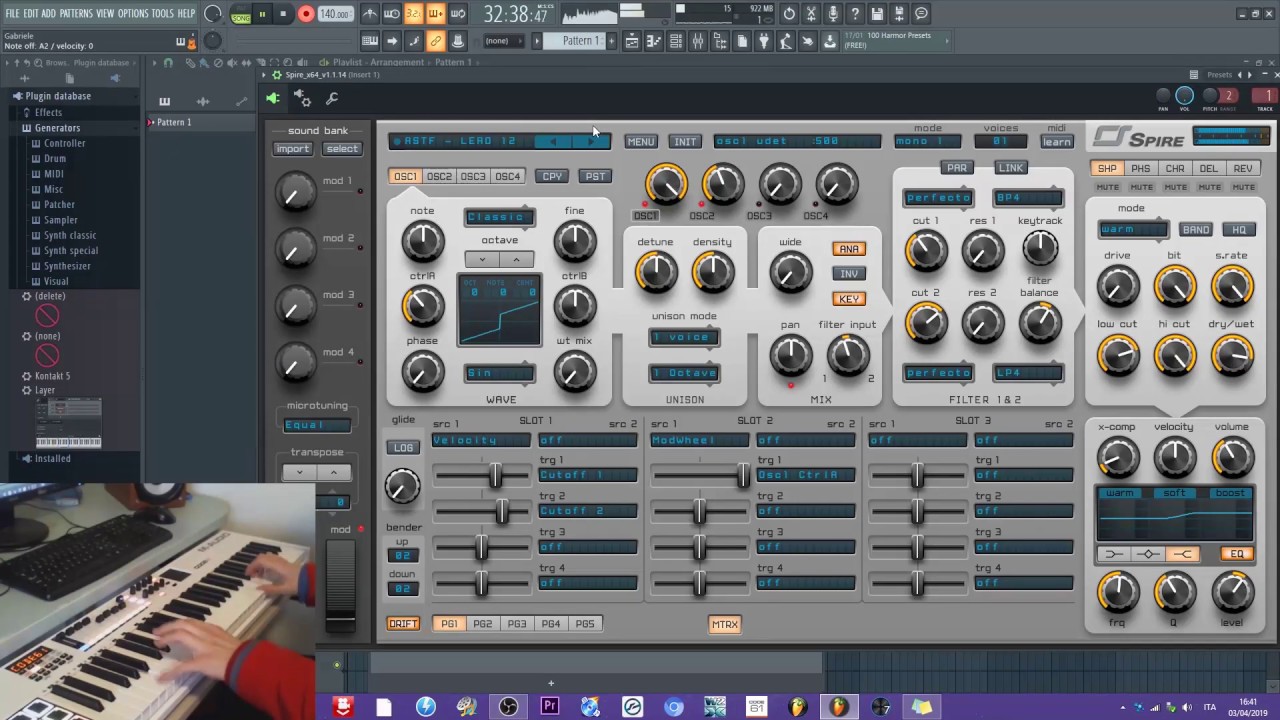Click the metronome icon in toolbar
This screenshot has height=720, width=1280.
point(370,14)
